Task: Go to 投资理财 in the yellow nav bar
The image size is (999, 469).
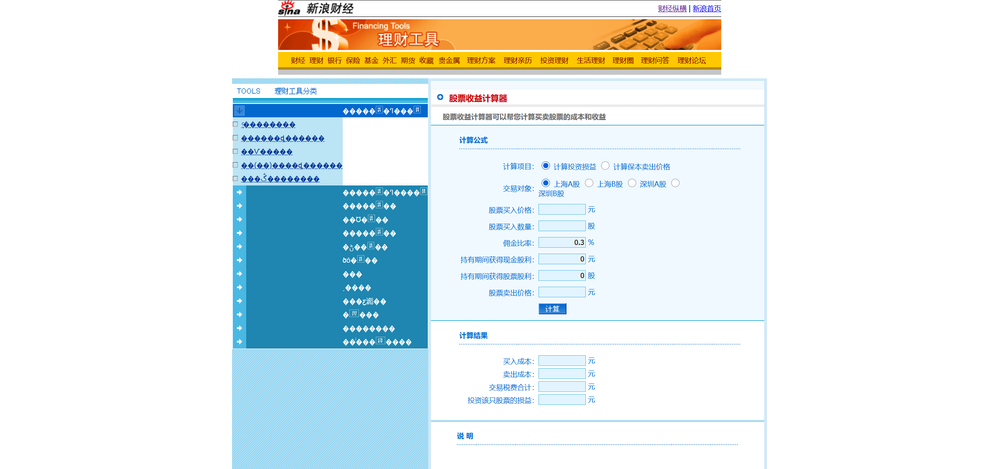Action: click(x=554, y=61)
